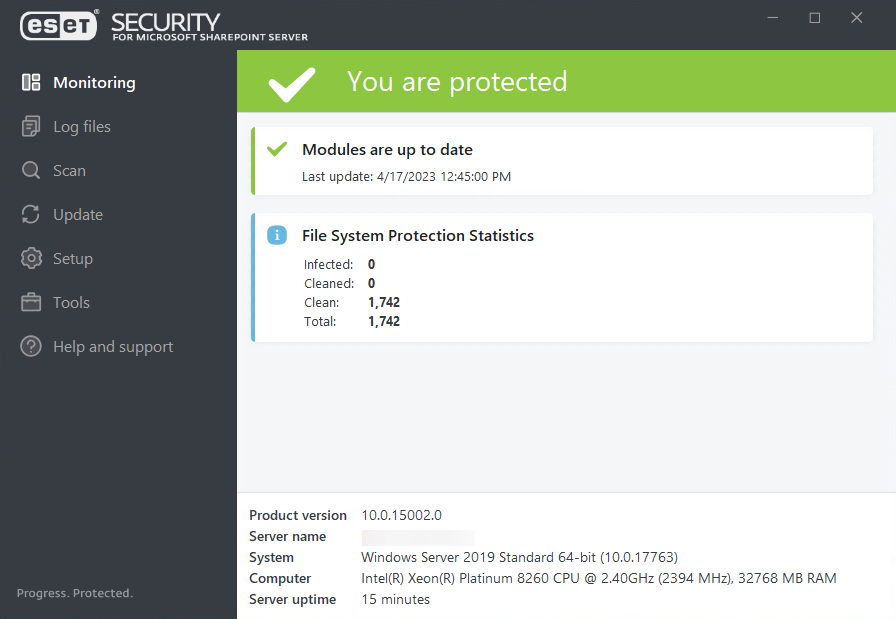Click the Setup gear icon
The height and width of the screenshot is (619, 896).
[32, 258]
